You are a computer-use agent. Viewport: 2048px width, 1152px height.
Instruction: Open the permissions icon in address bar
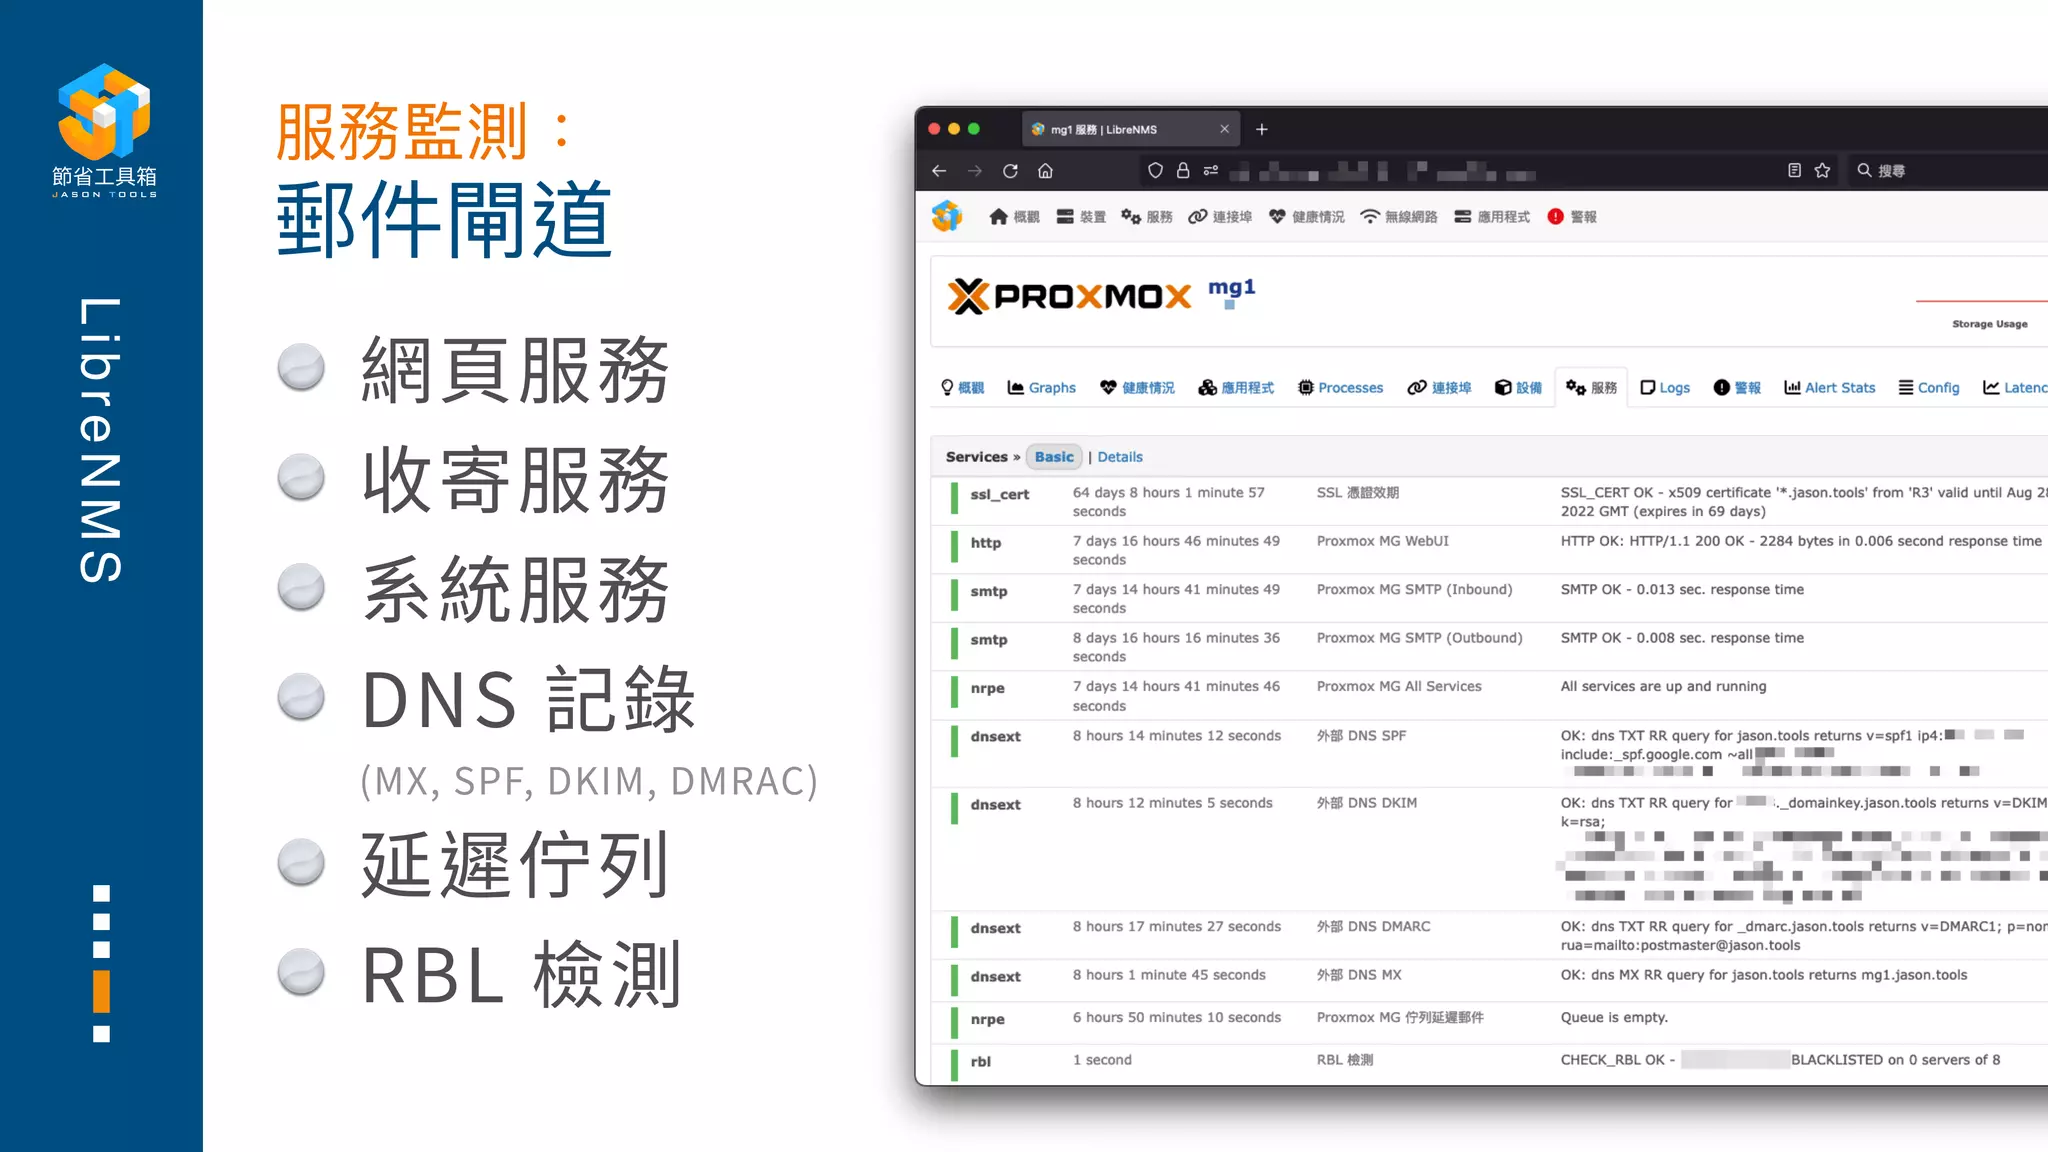(1211, 171)
